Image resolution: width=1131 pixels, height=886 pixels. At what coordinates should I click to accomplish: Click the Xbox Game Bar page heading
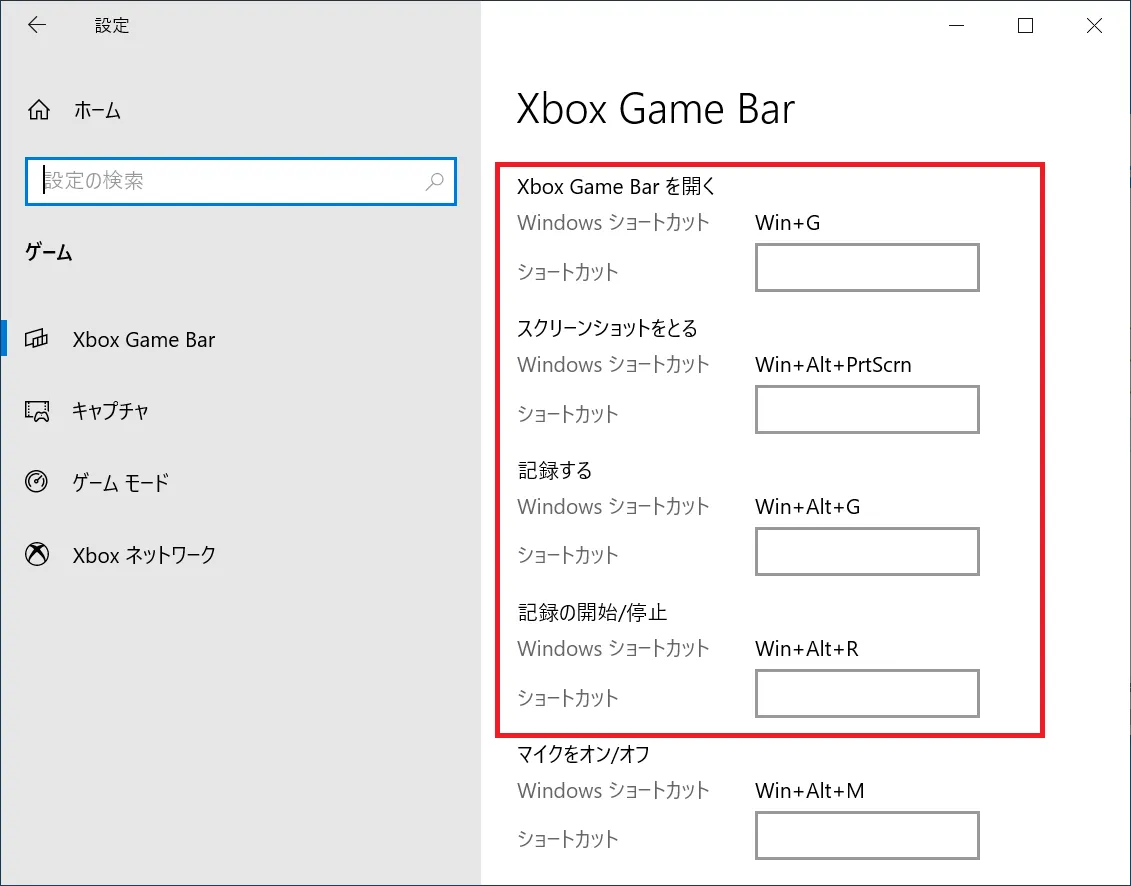coord(656,109)
